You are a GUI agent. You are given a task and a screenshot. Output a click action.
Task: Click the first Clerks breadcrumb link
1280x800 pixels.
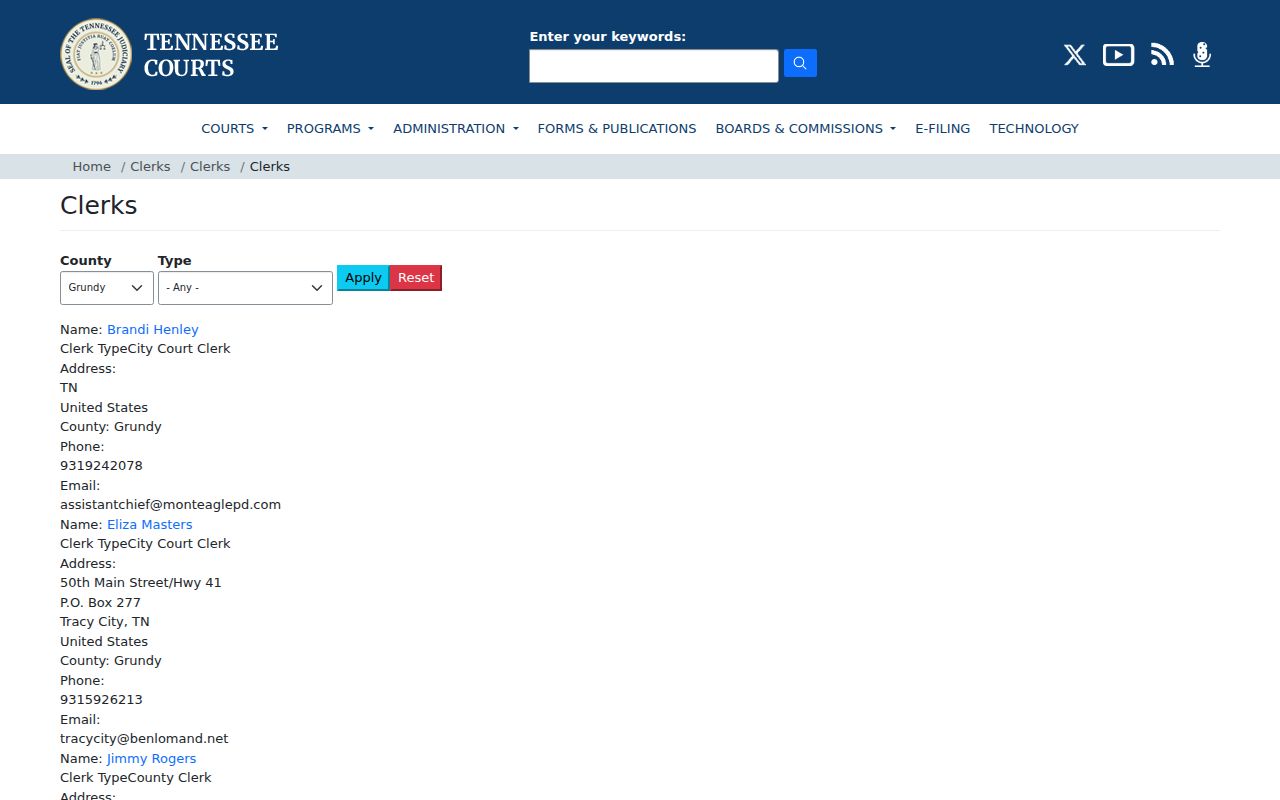click(x=150, y=166)
